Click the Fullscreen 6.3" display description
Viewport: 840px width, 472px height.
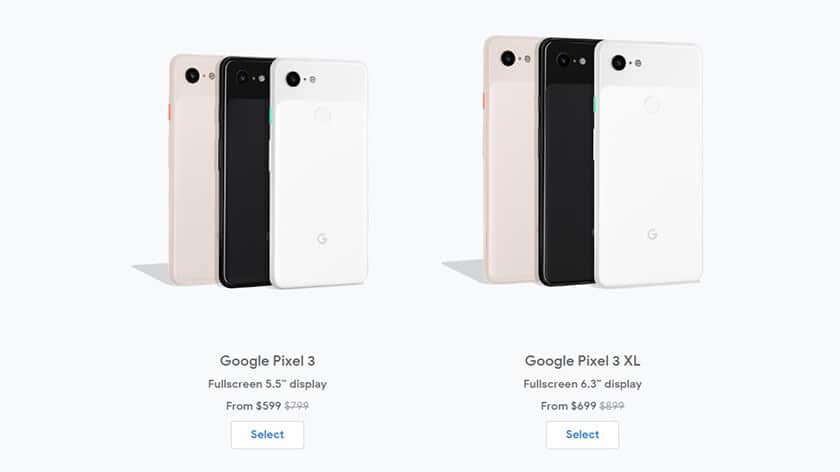tap(582, 384)
